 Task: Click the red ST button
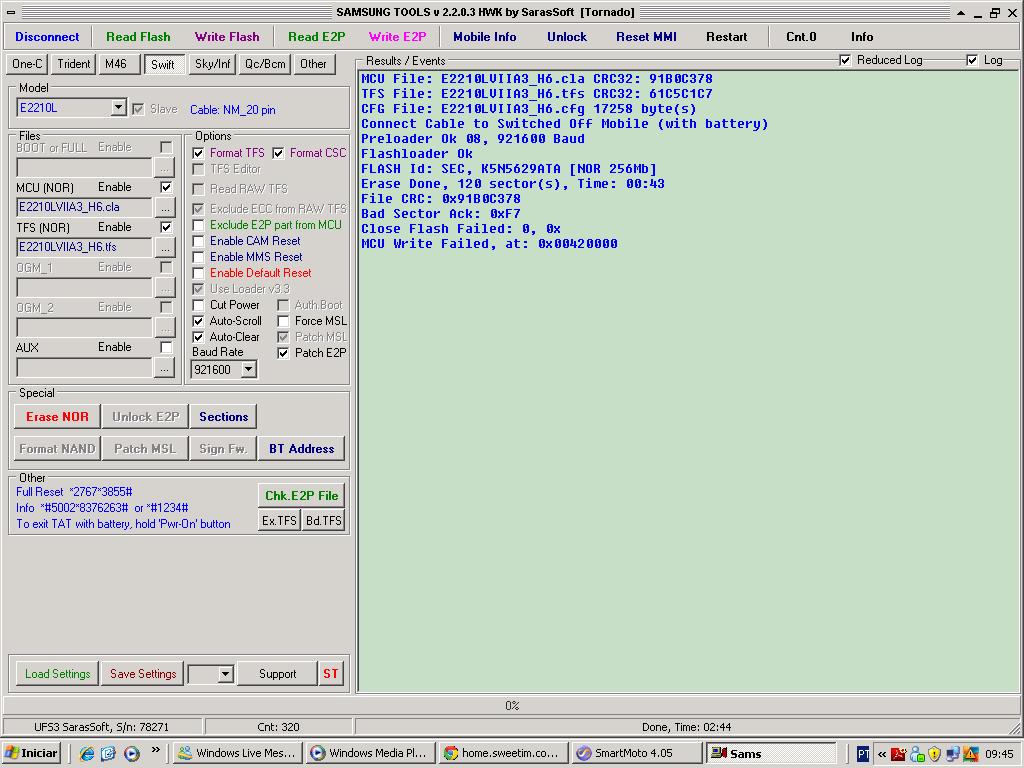(x=330, y=674)
